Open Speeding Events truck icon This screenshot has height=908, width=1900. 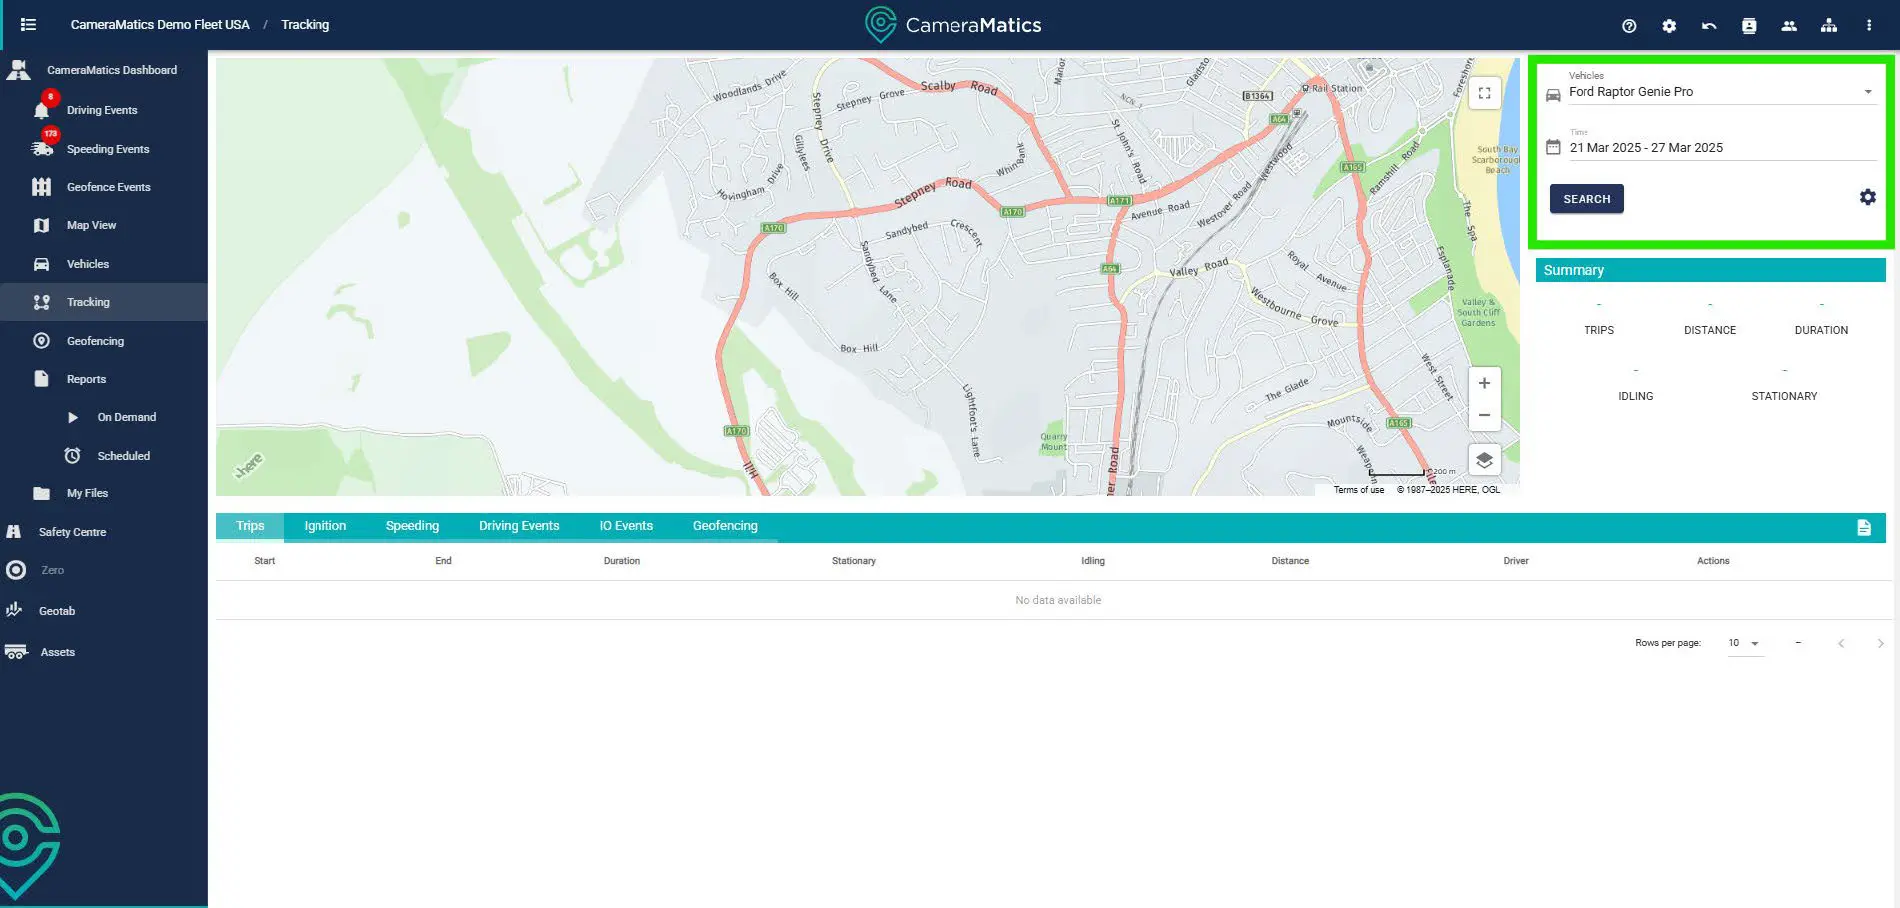(41, 149)
